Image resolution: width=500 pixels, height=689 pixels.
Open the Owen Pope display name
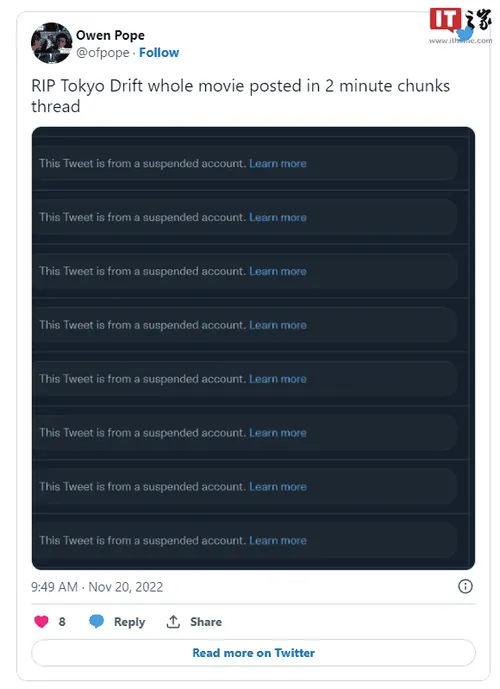[110, 35]
